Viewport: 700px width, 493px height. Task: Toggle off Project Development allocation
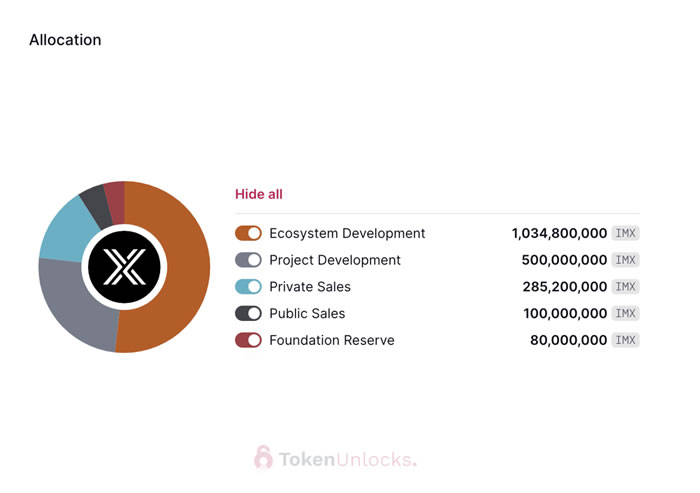pos(248,260)
